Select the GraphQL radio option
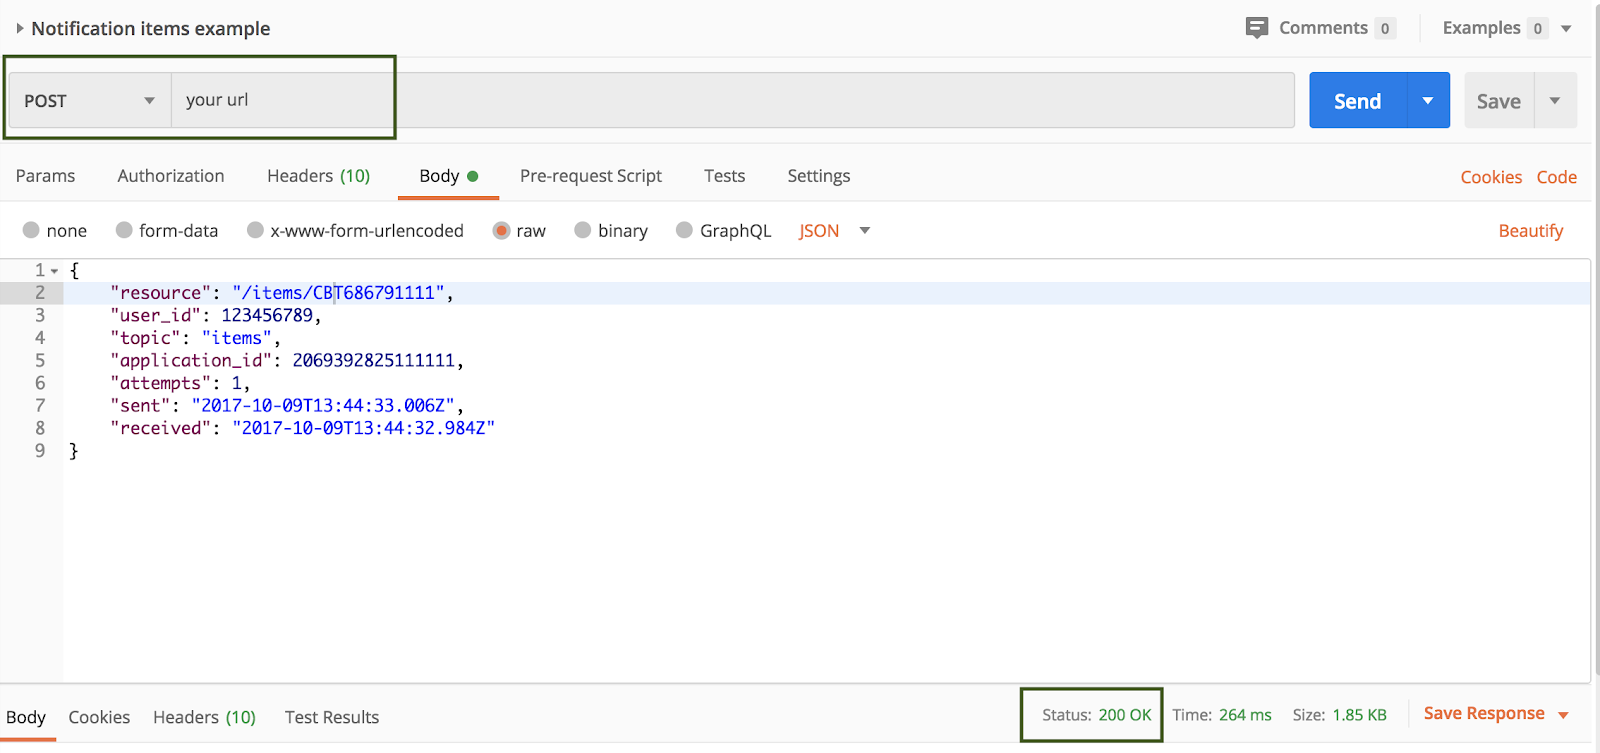This screenshot has width=1600, height=753. 684,230
